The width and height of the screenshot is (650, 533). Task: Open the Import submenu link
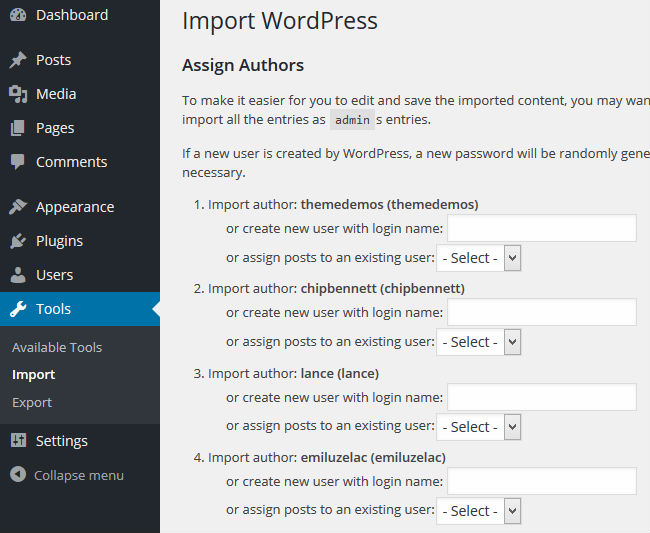[x=34, y=375]
